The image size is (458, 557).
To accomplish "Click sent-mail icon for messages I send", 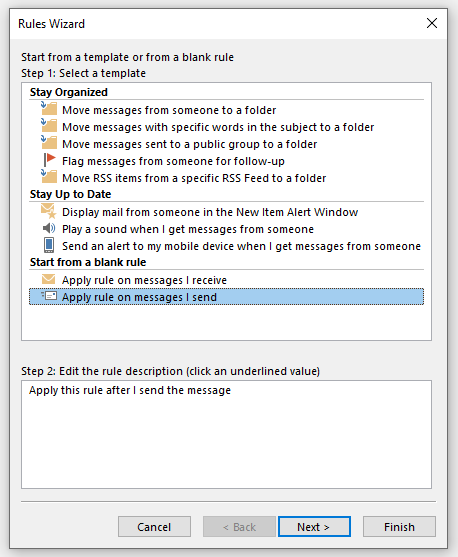I will pos(49,296).
